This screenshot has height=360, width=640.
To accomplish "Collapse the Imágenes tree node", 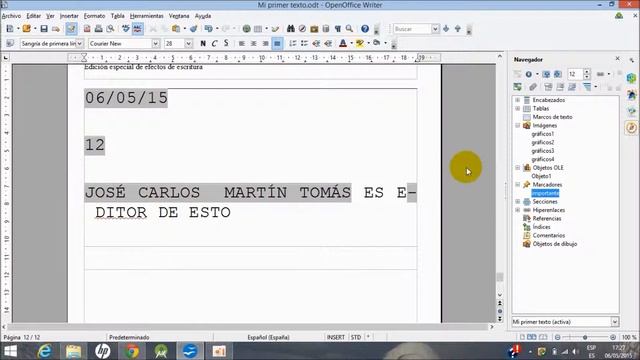I will [x=518, y=125].
